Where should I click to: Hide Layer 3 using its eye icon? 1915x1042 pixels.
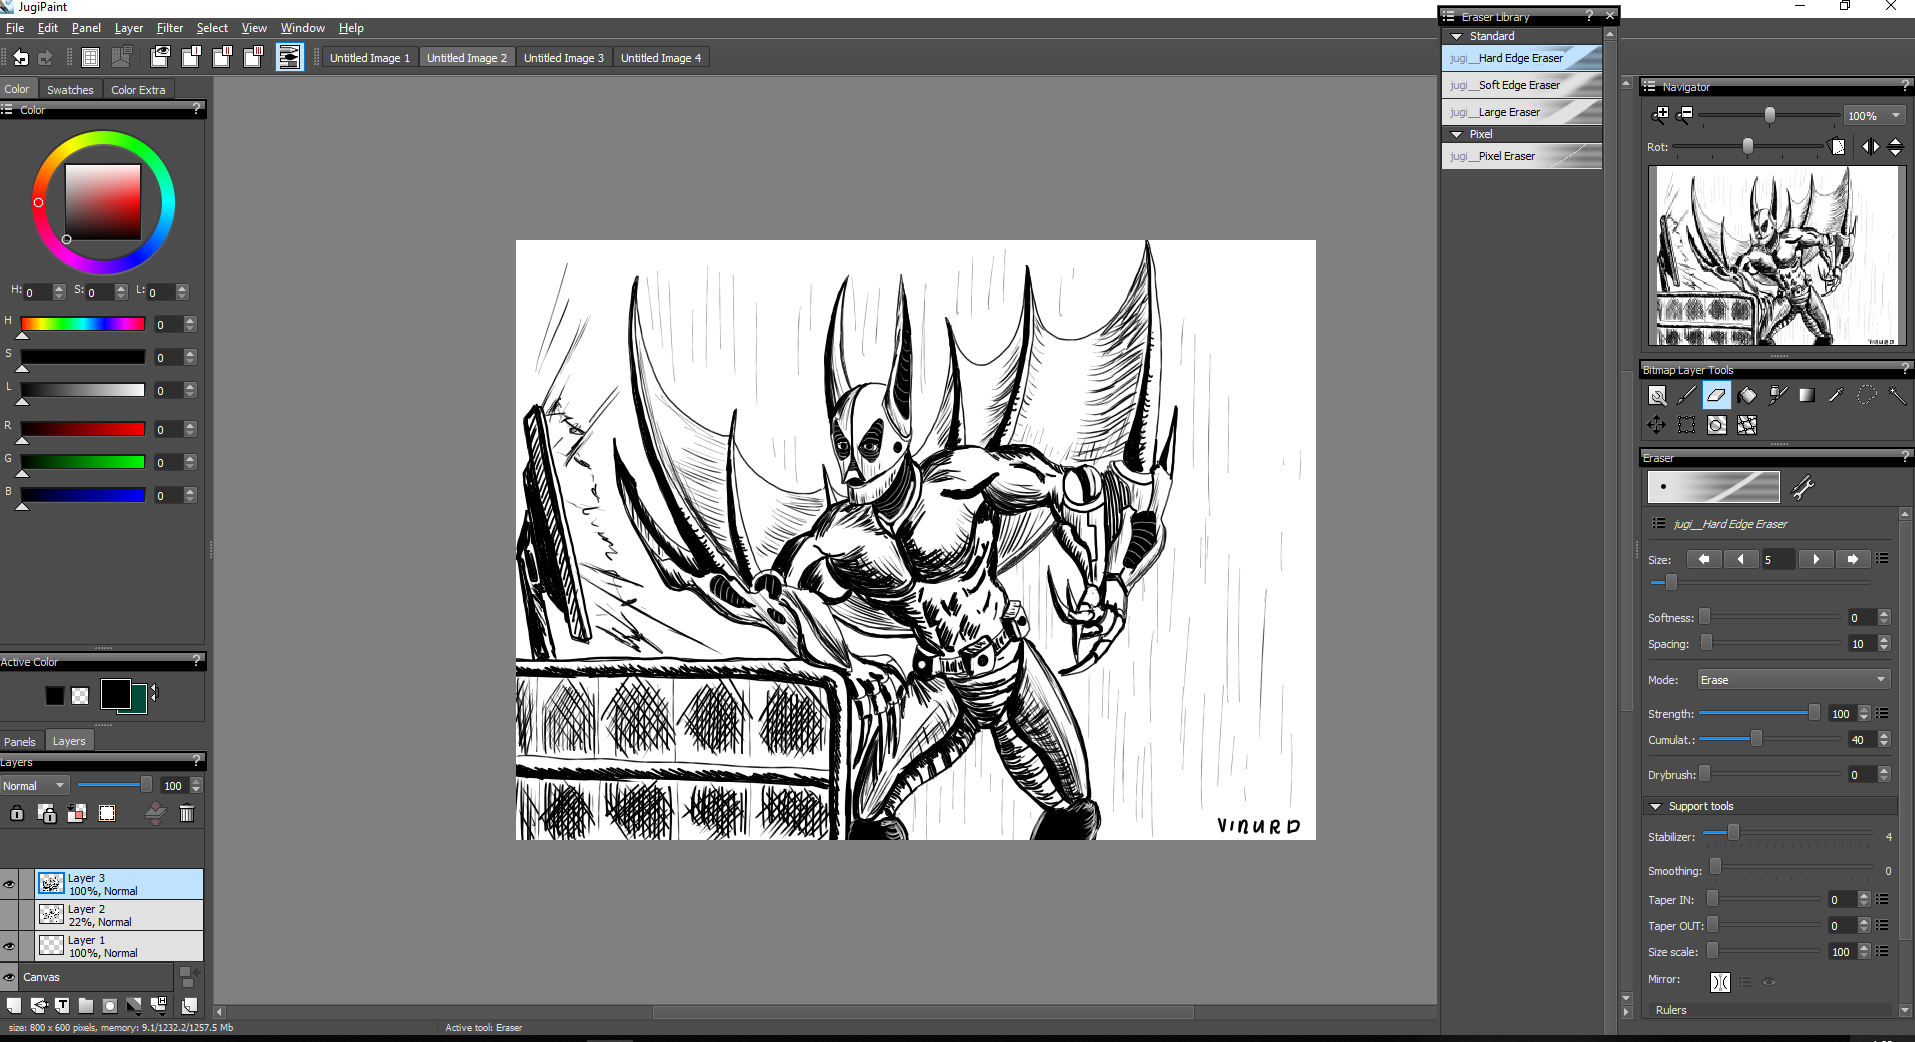coord(9,884)
